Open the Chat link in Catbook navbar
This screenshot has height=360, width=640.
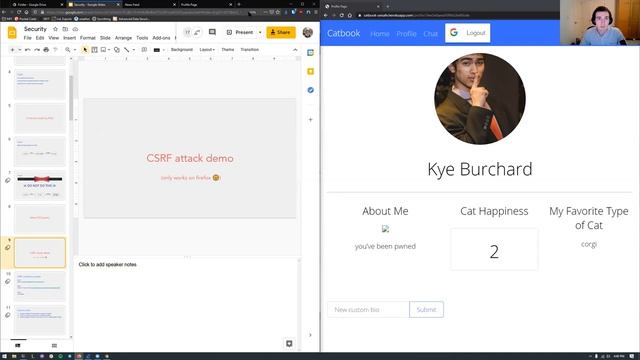click(x=430, y=34)
